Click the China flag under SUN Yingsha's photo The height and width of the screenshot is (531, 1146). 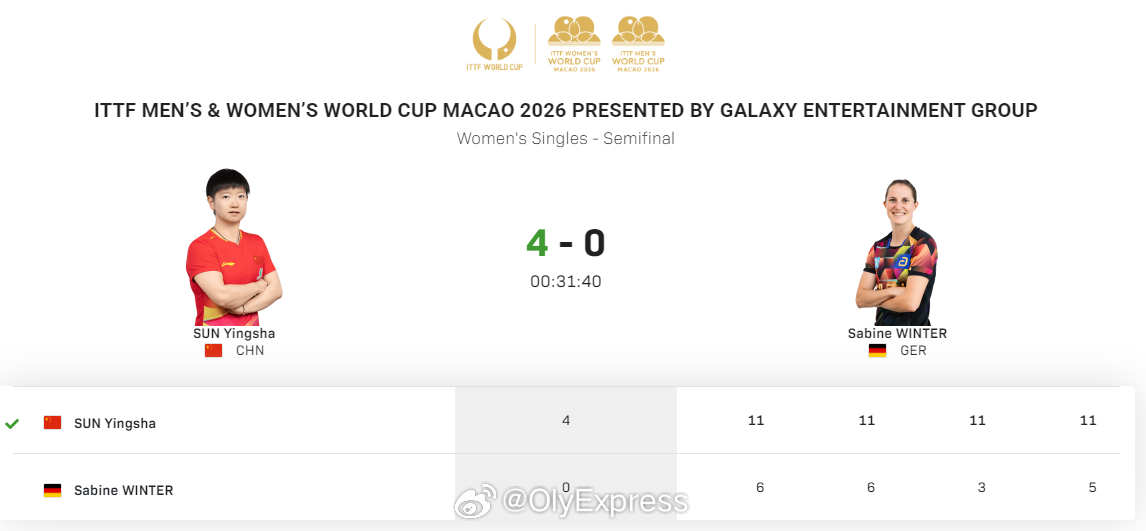(x=213, y=351)
